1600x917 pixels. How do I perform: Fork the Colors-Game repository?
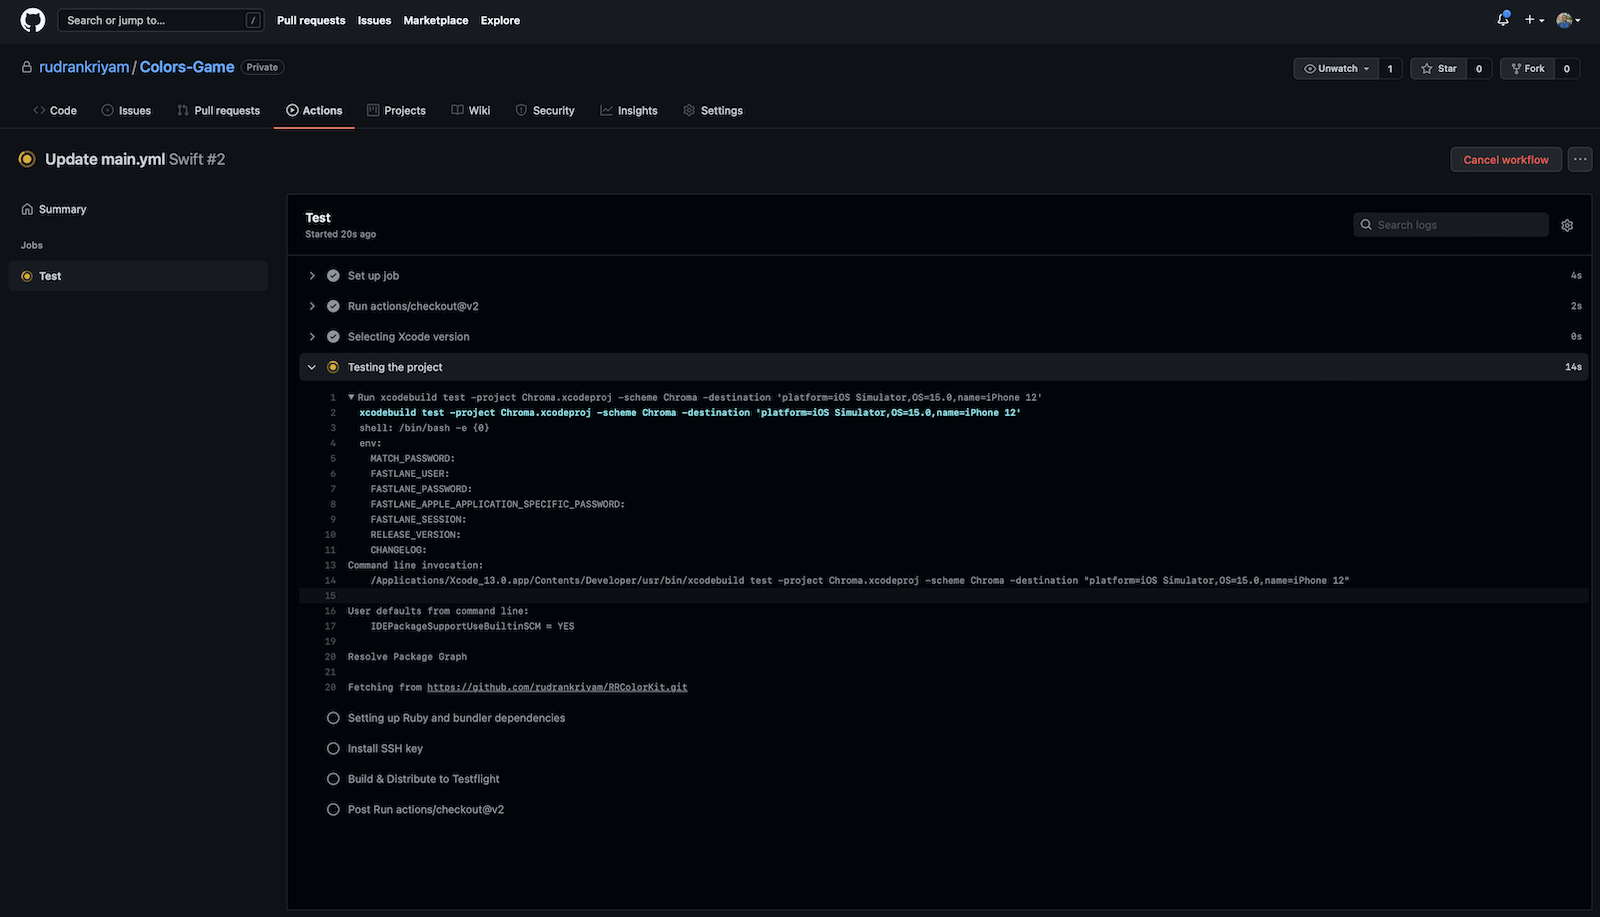[x=1526, y=68]
